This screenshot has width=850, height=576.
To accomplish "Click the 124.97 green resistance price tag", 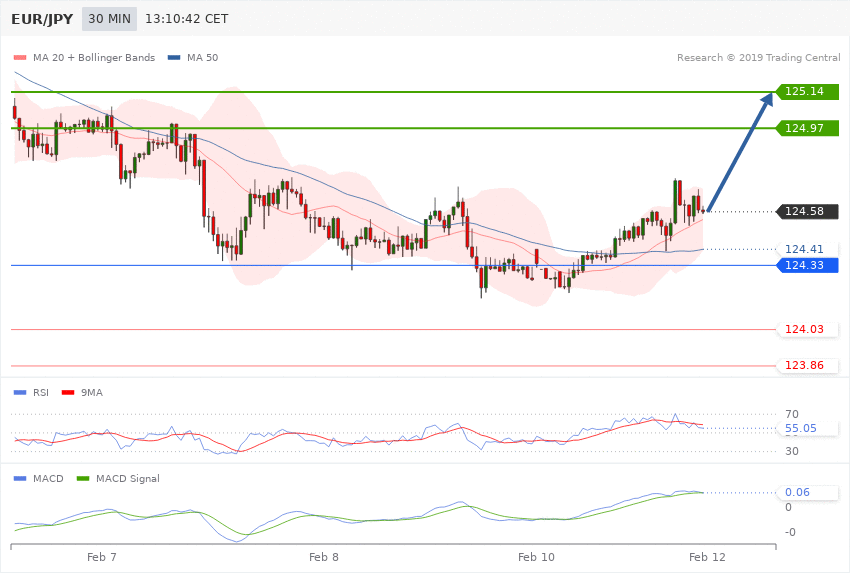I will (808, 128).
